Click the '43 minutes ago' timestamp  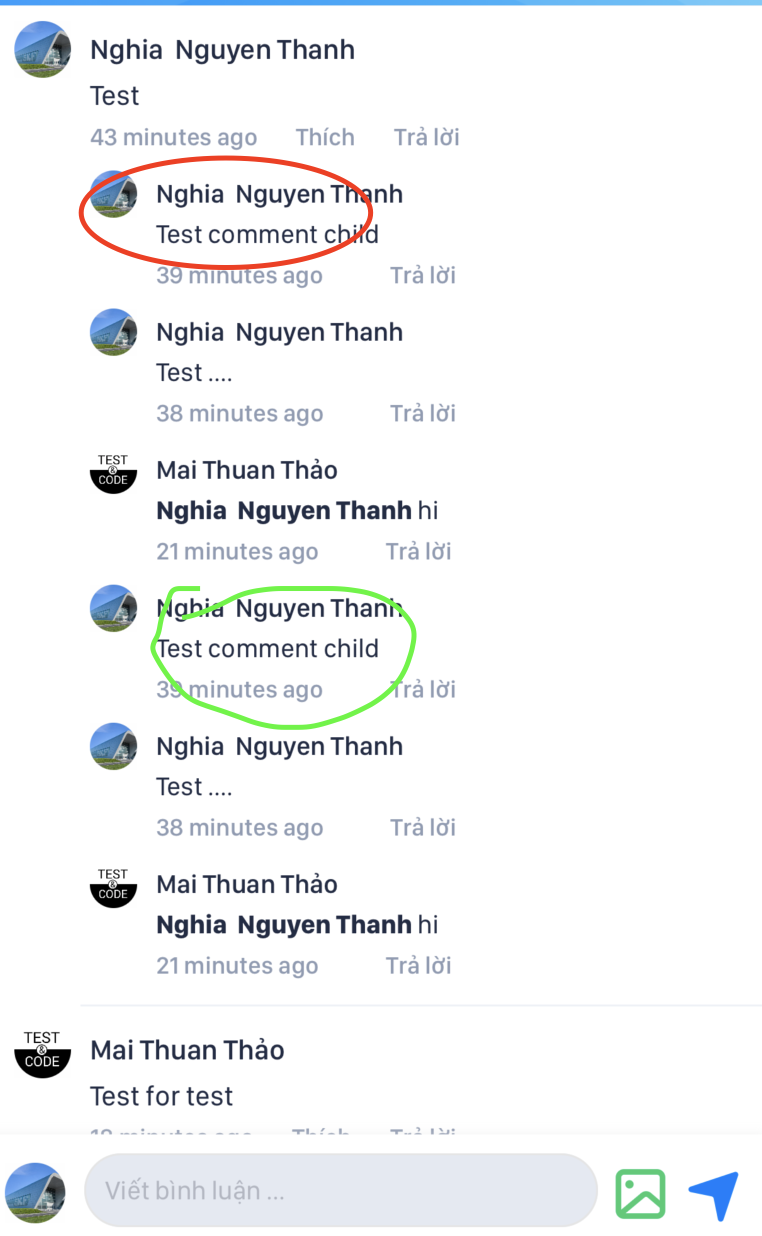pos(173,137)
